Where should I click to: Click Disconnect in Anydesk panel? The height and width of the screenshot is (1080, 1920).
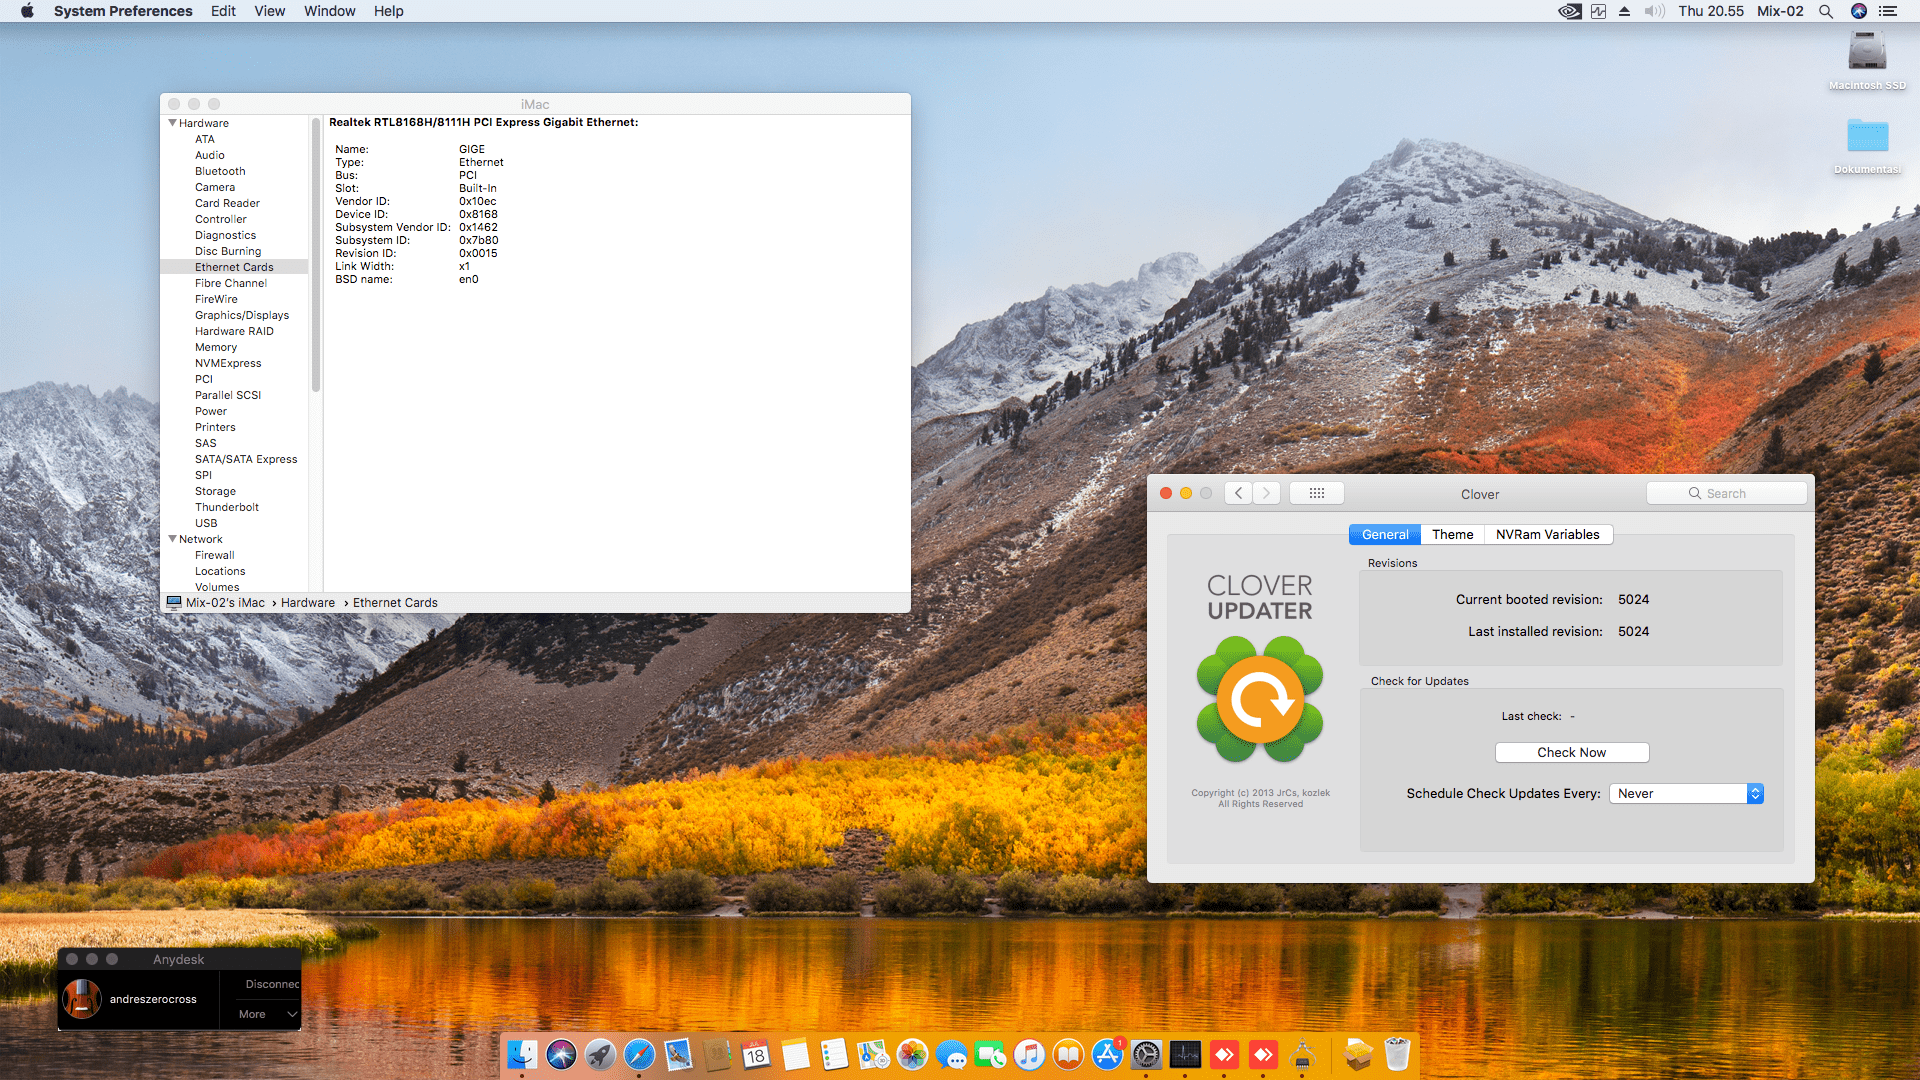[x=271, y=984]
